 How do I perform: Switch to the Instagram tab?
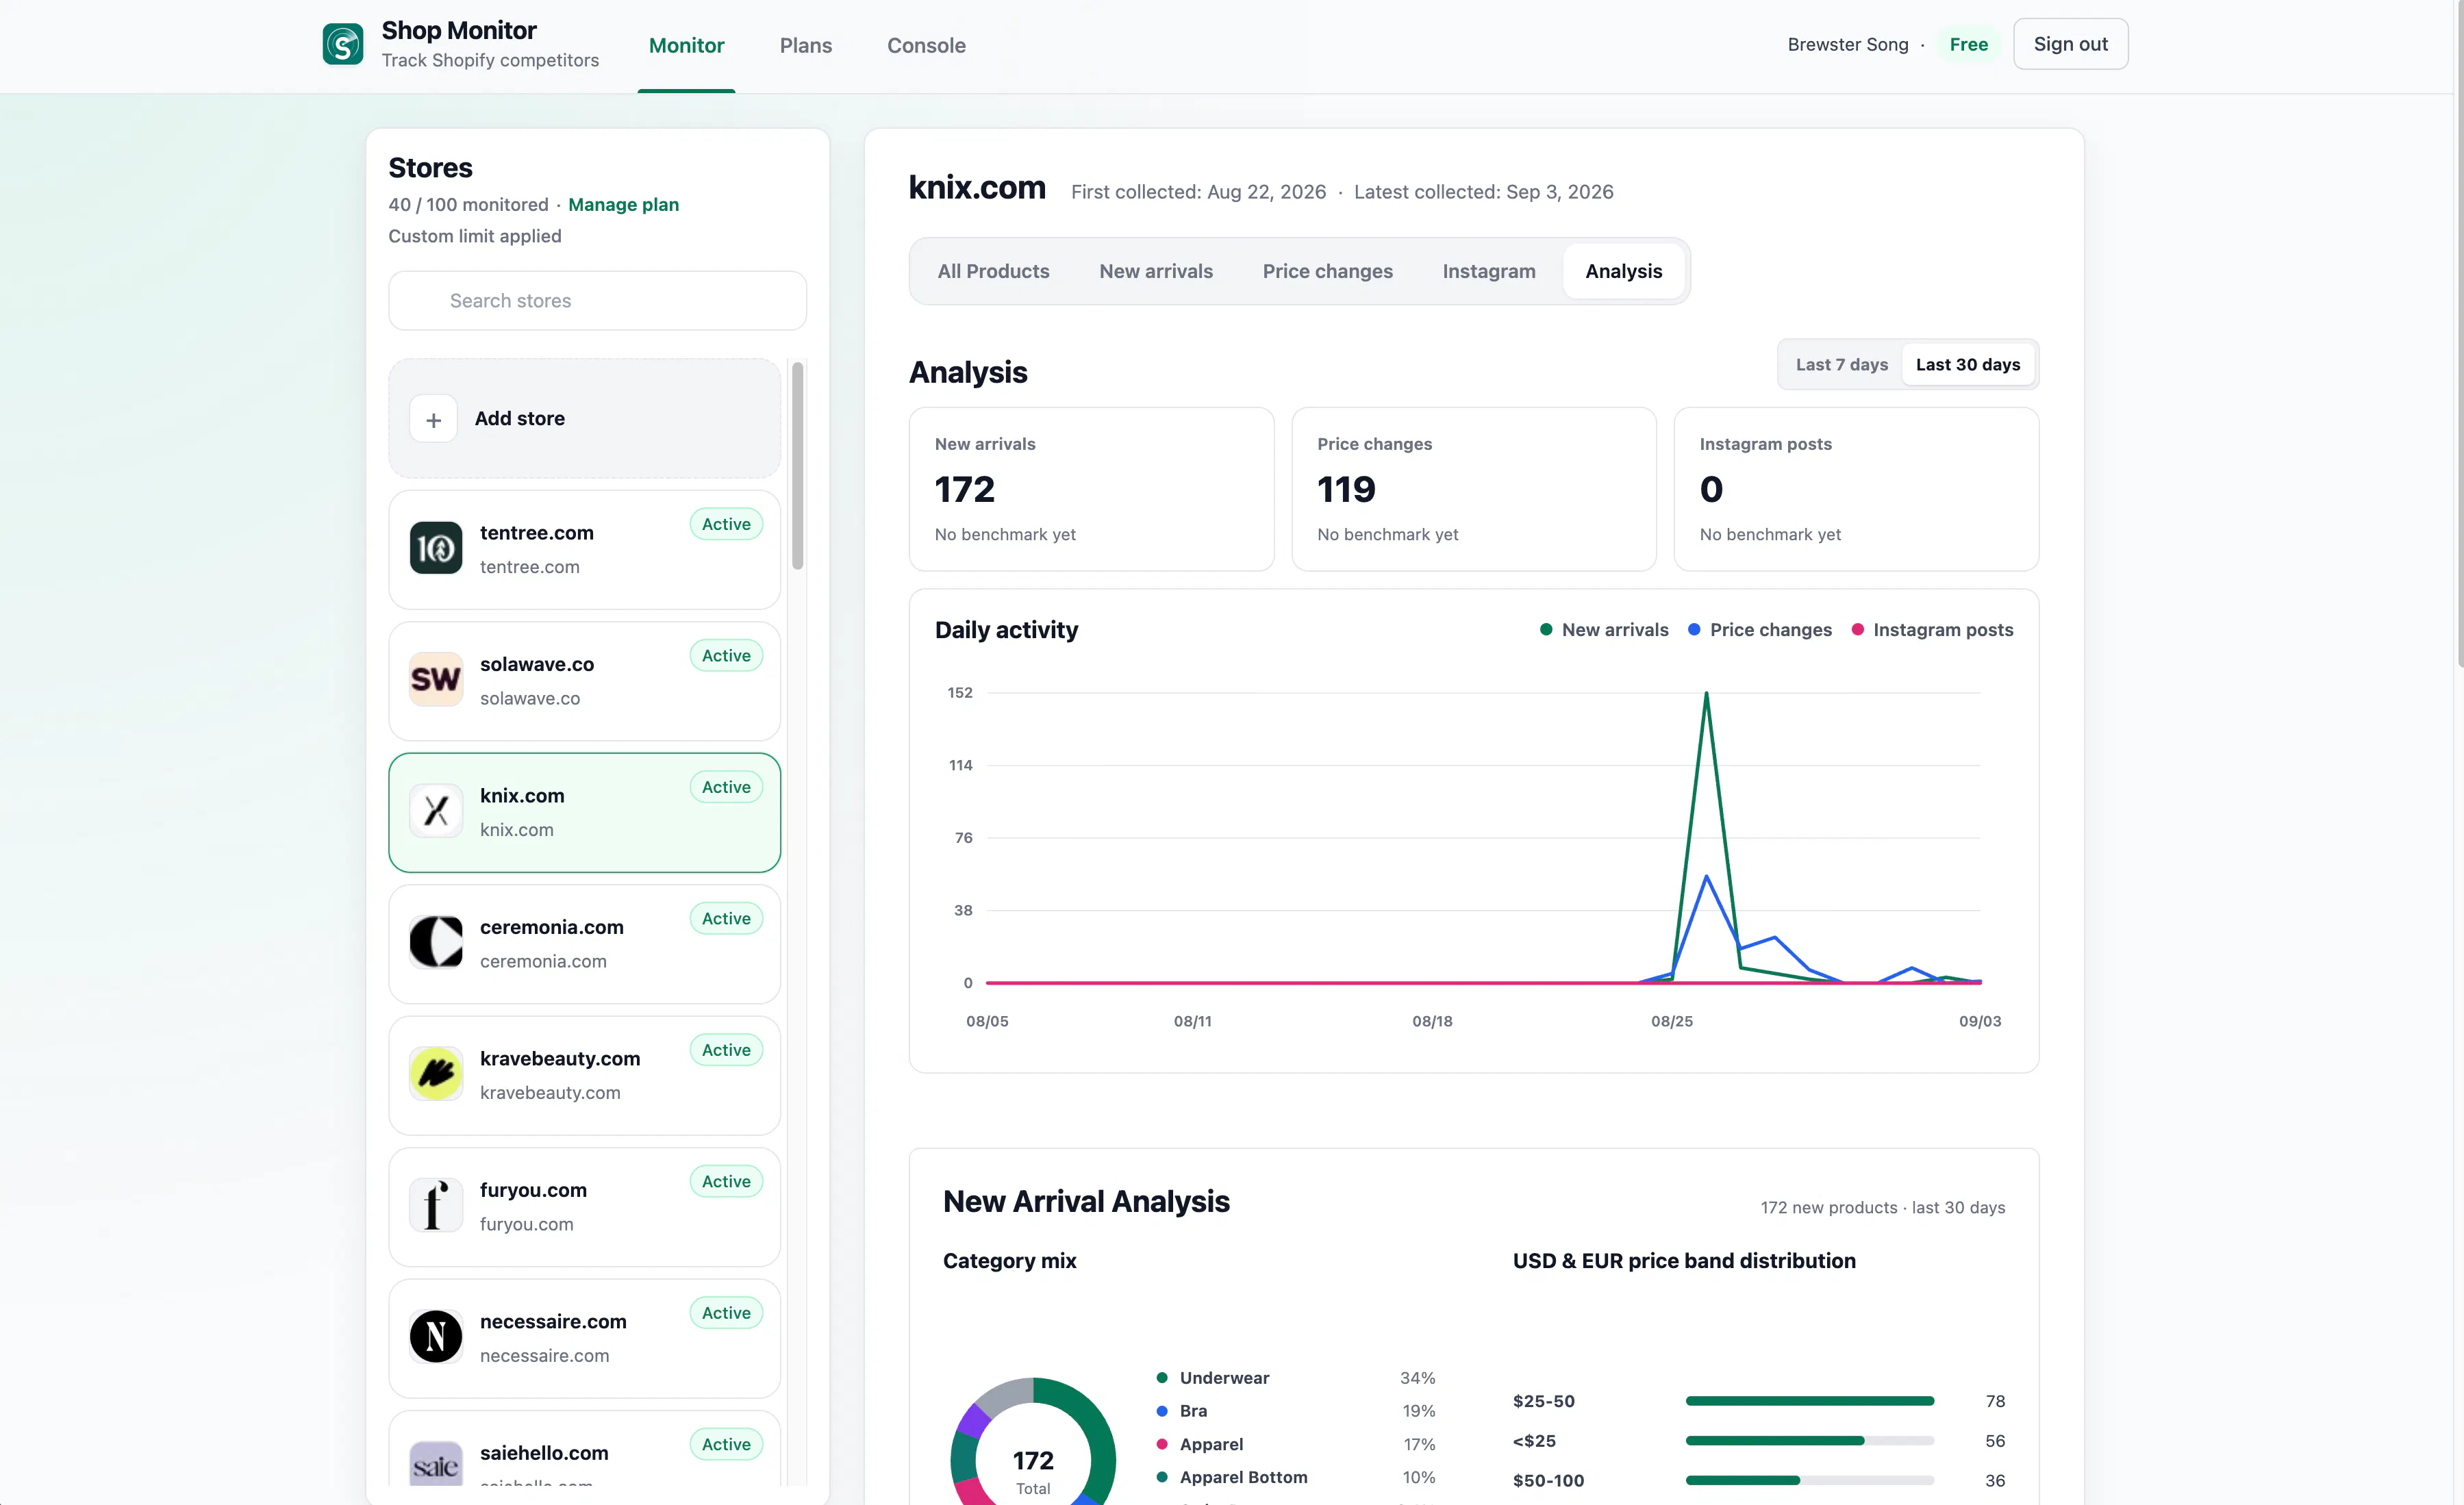[1488, 272]
